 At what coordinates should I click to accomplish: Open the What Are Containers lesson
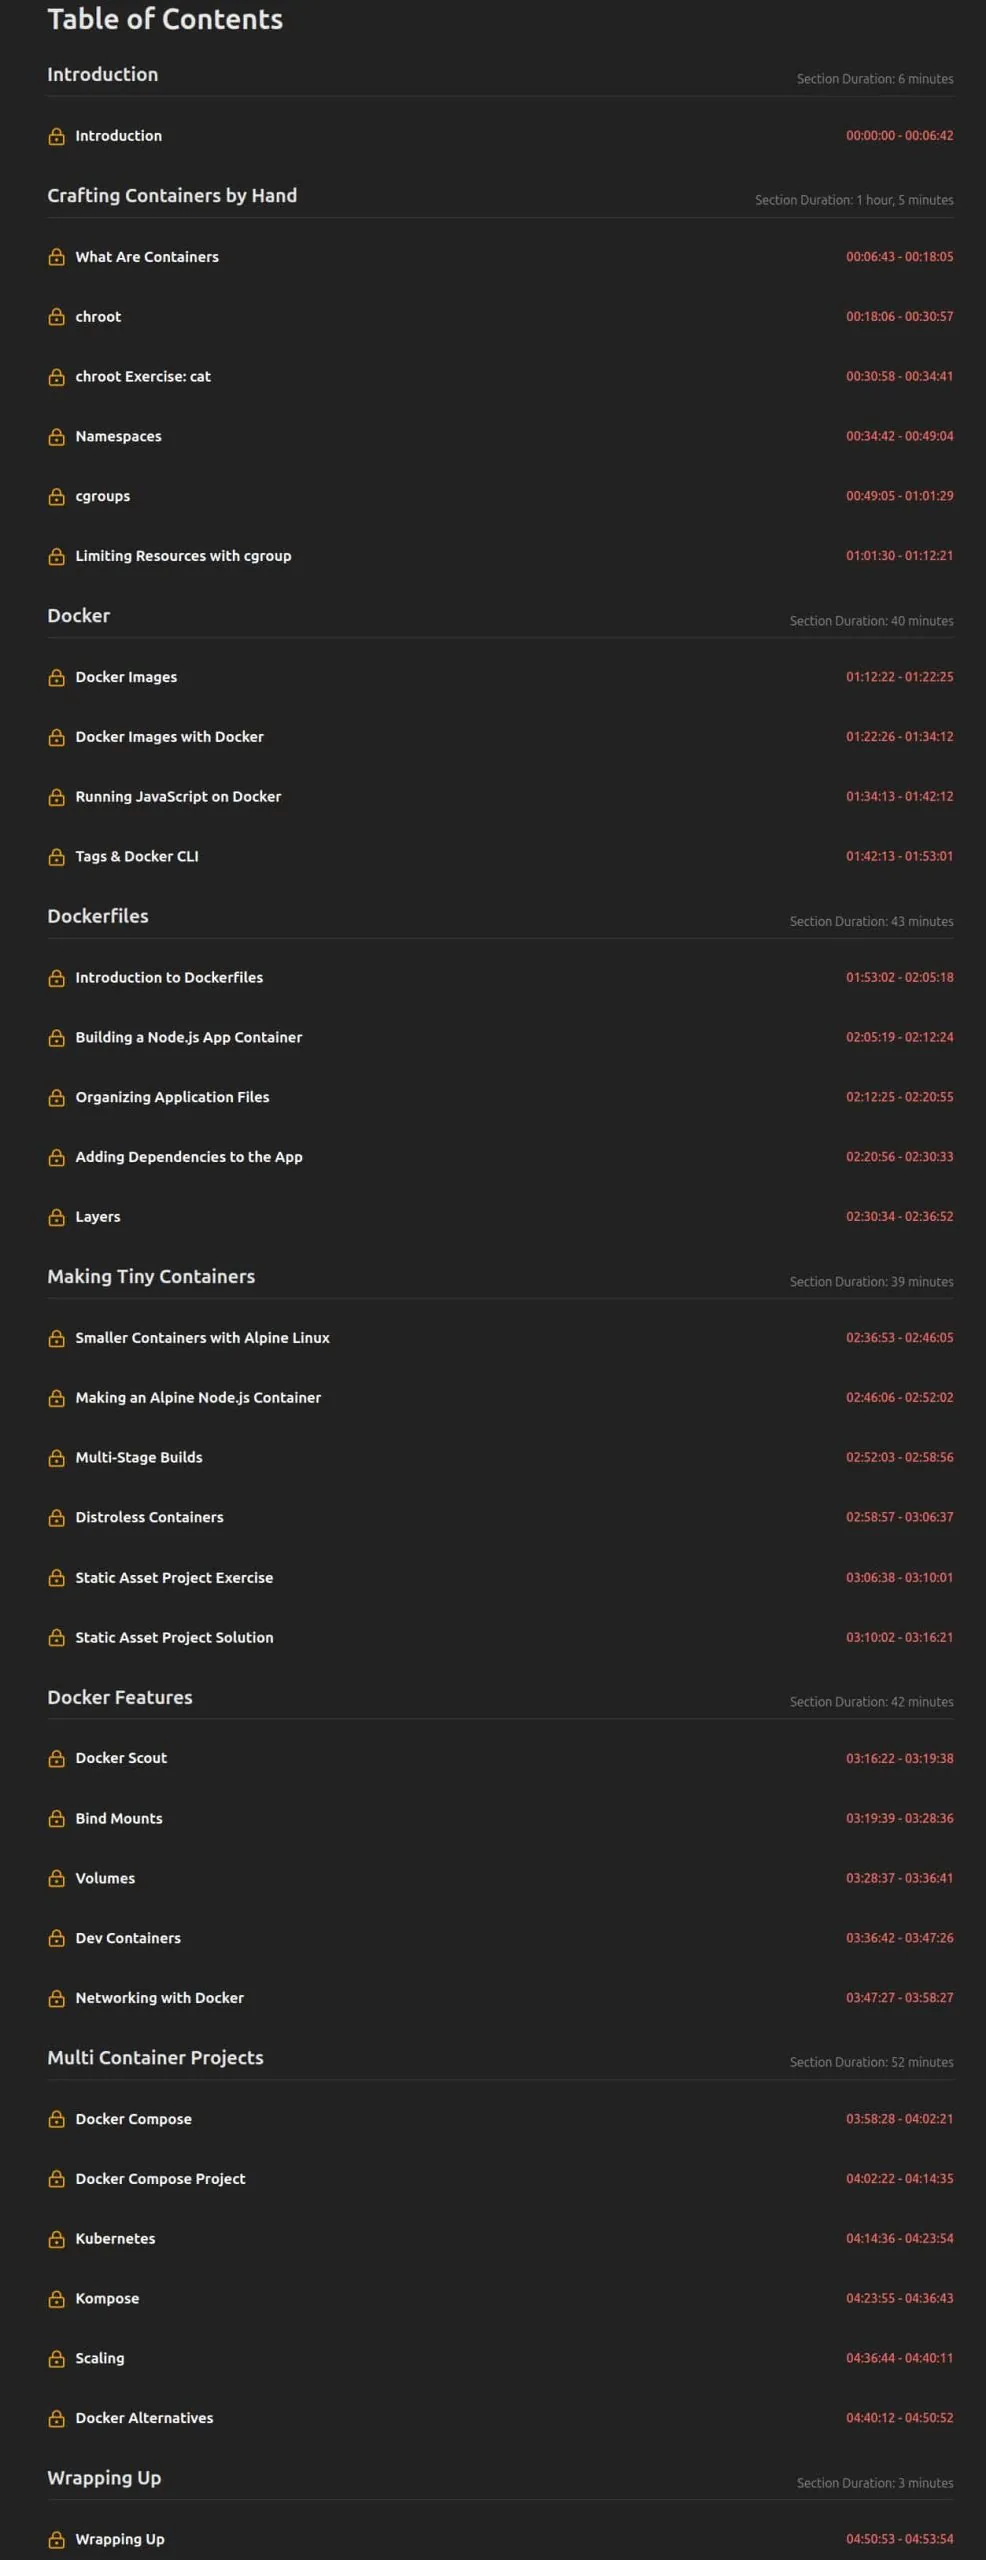147,257
